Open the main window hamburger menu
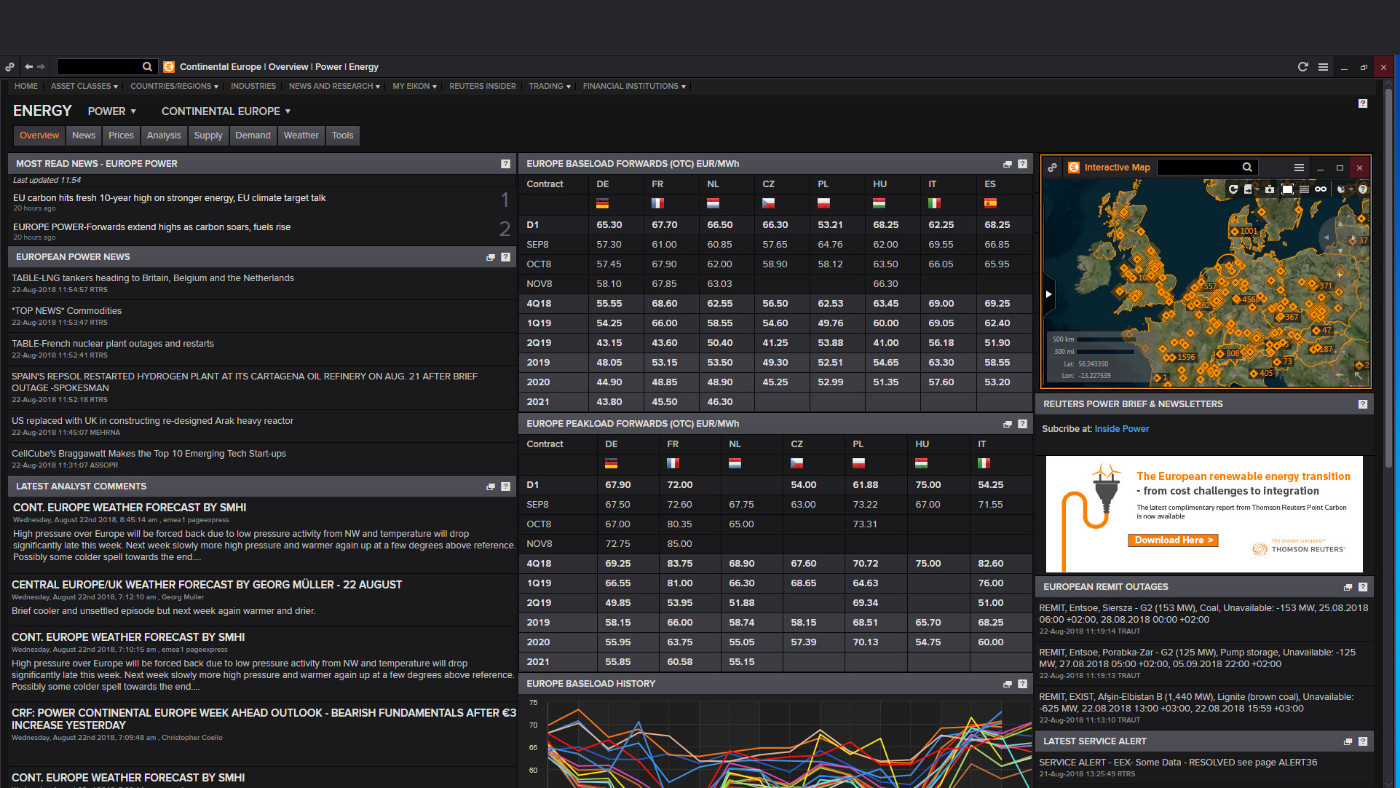 click(1323, 67)
